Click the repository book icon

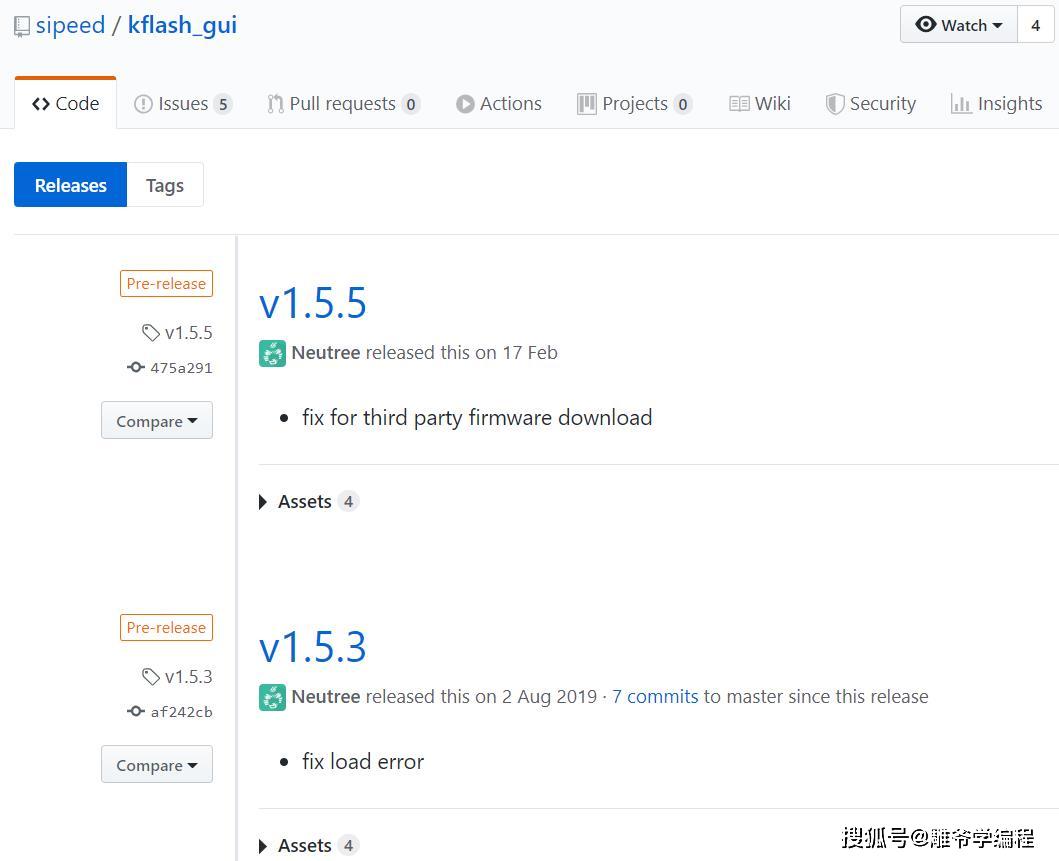click(x=20, y=25)
